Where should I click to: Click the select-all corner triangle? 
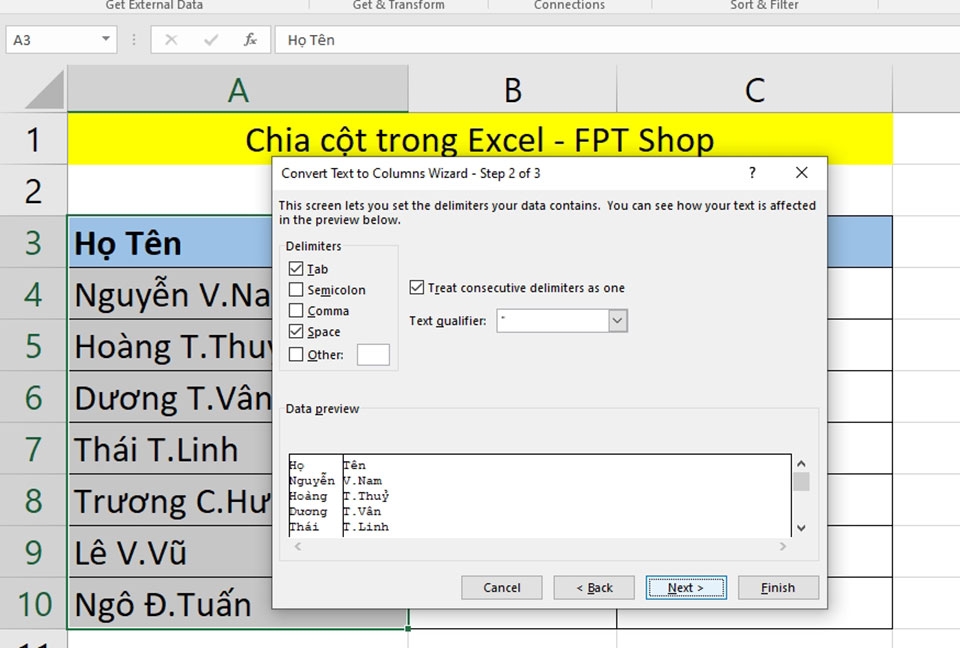click(x=45, y=89)
